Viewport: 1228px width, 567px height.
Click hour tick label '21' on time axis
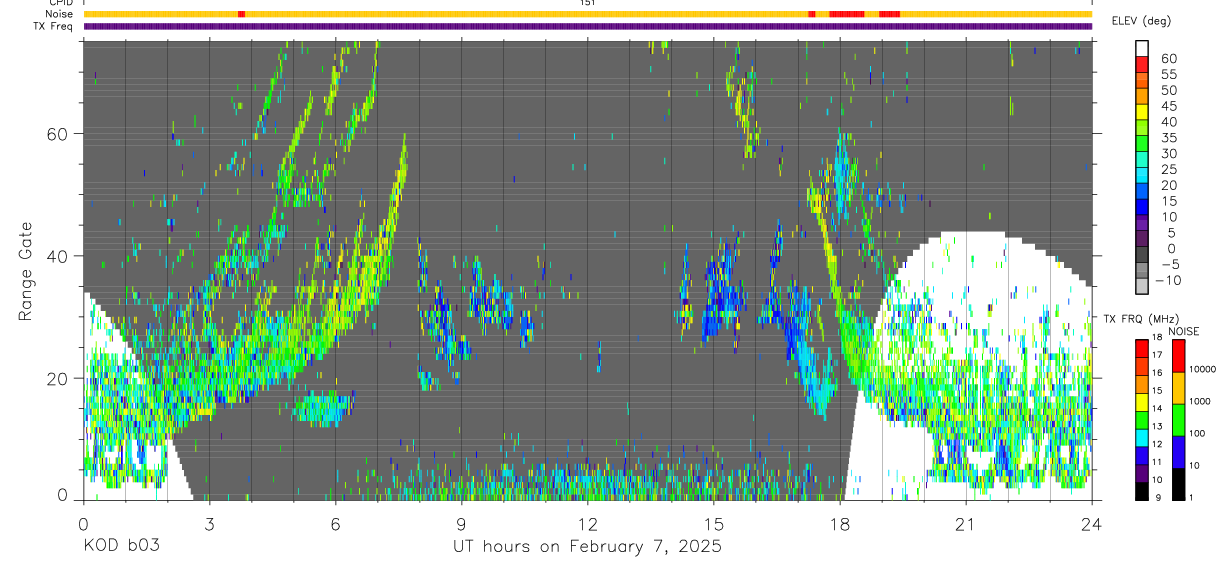point(965,524)
